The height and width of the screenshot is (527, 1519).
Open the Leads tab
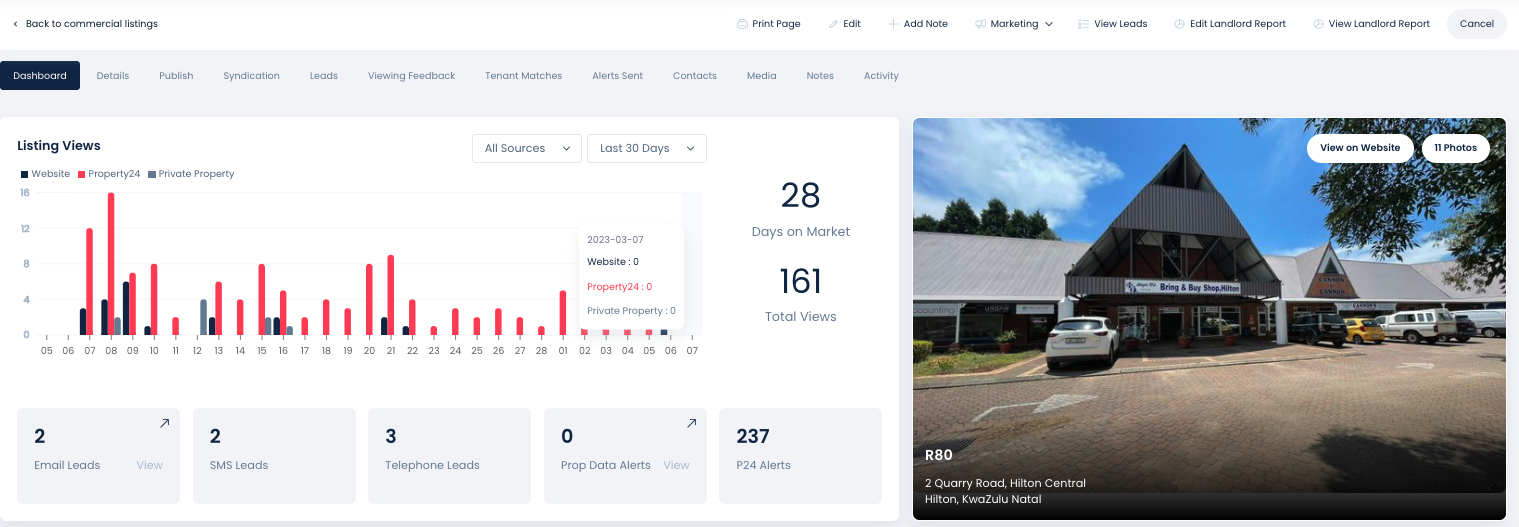pyautogui.click(x=324, y=76)
